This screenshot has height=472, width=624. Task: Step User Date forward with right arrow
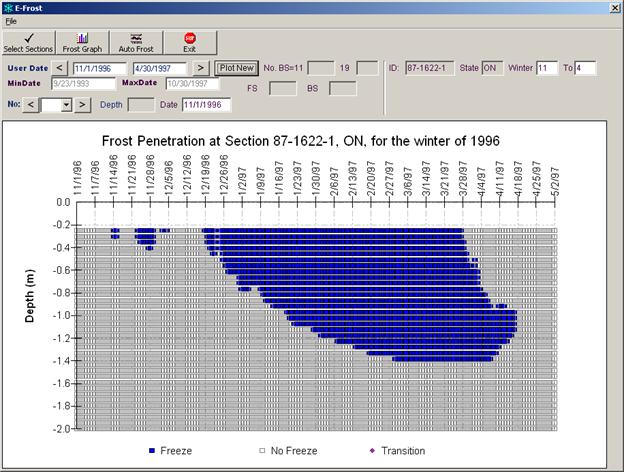[201, 68]
